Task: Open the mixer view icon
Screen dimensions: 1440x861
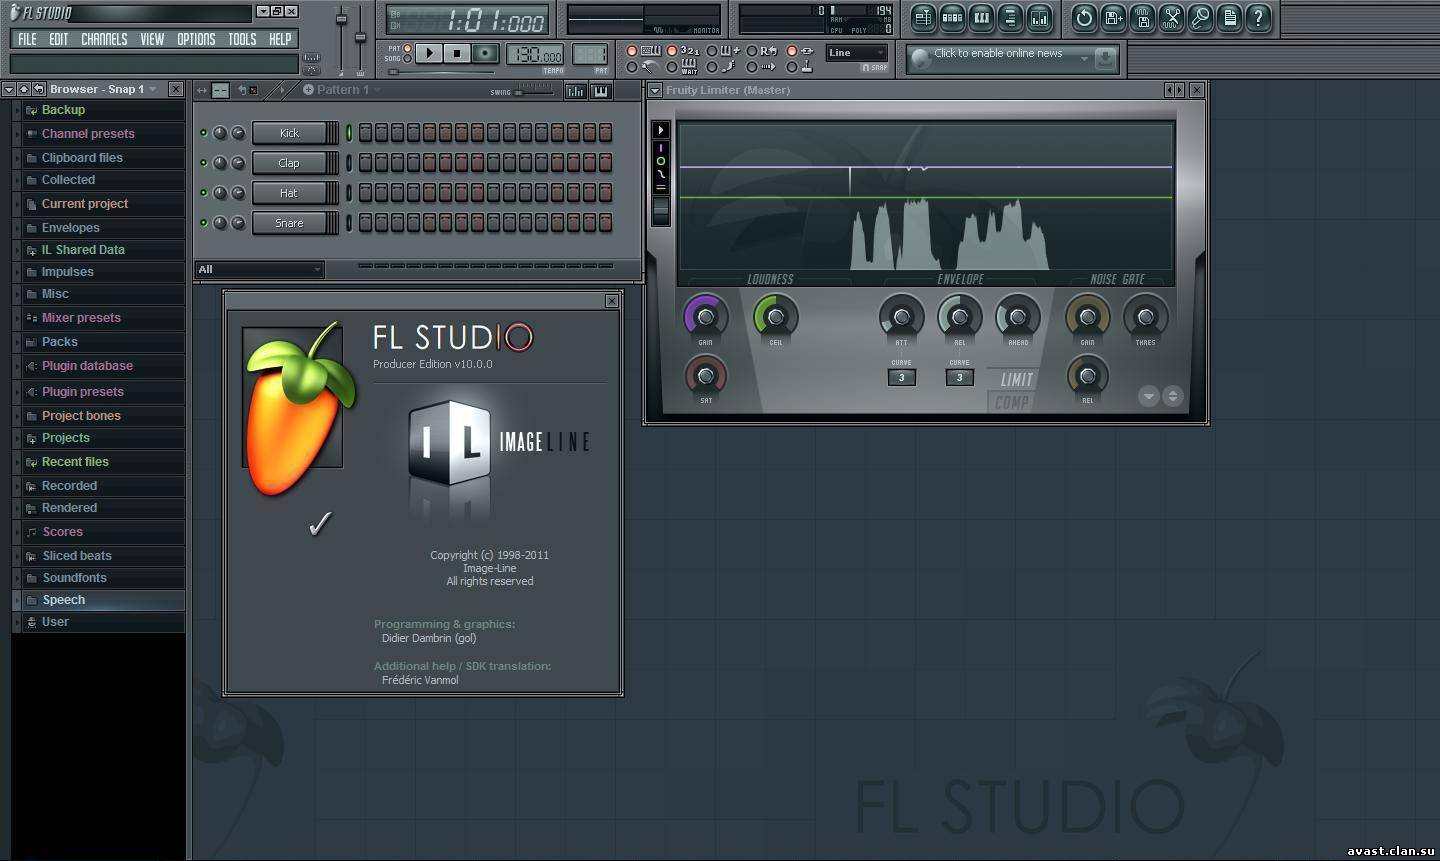Action: point(1040,17)
